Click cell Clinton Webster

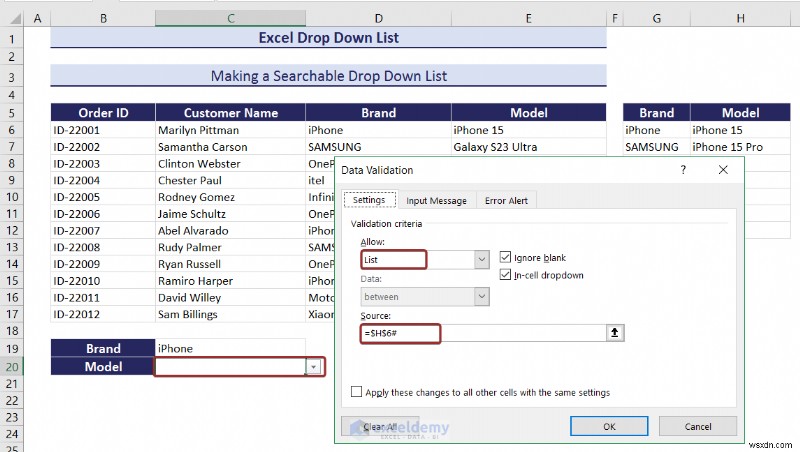tap(231, 164)
